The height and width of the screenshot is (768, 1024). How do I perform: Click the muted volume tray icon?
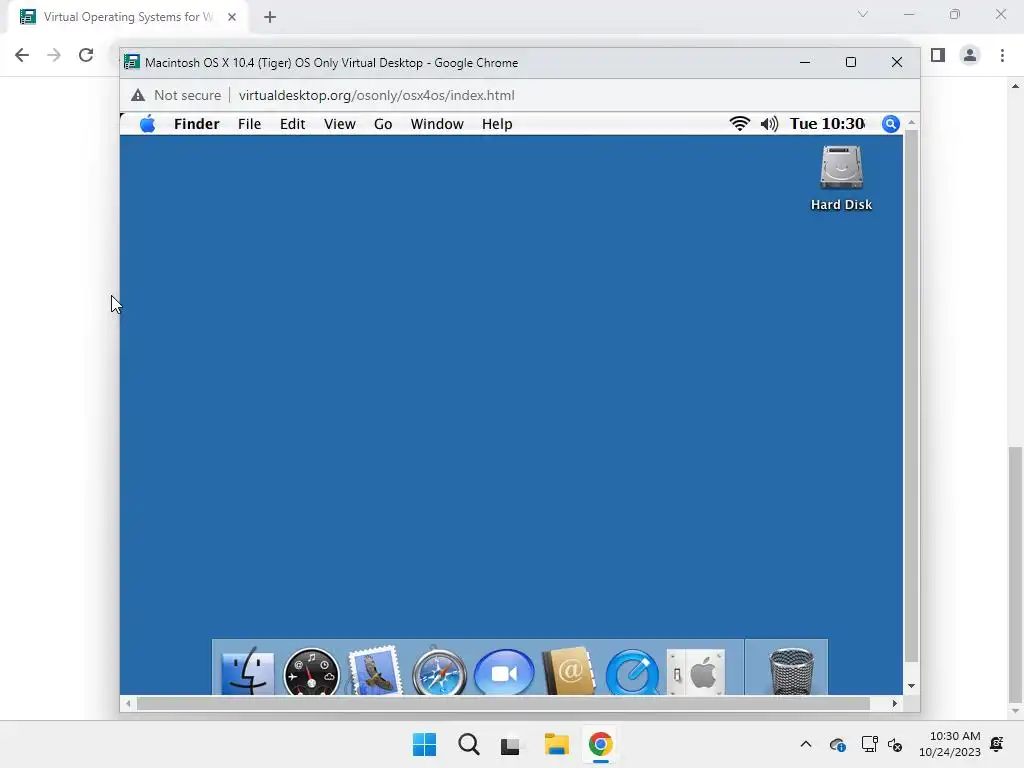tap(895, 744)
